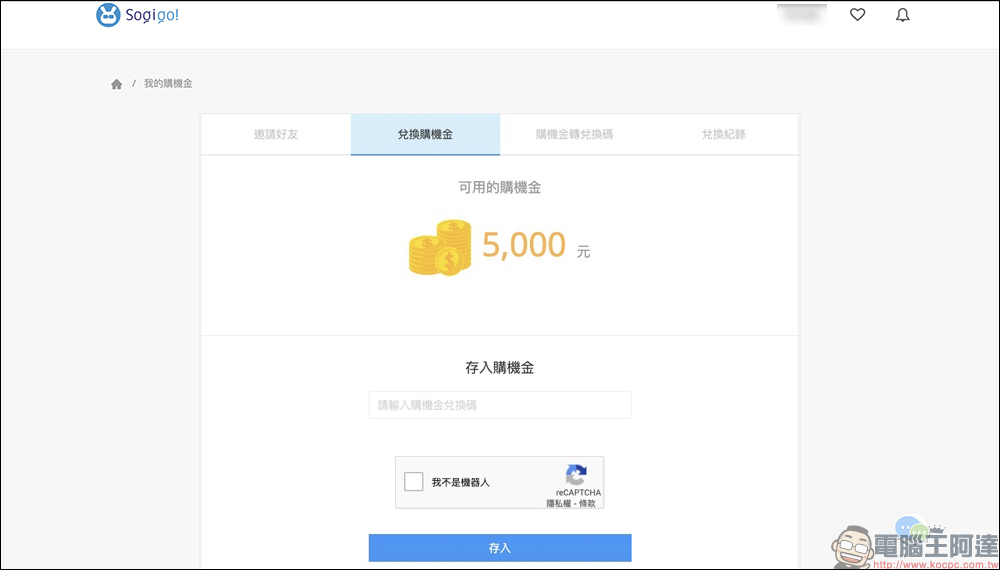Open the Sogi go! logo homepage
The image size is (1000, 570).
tap(137, 15)
